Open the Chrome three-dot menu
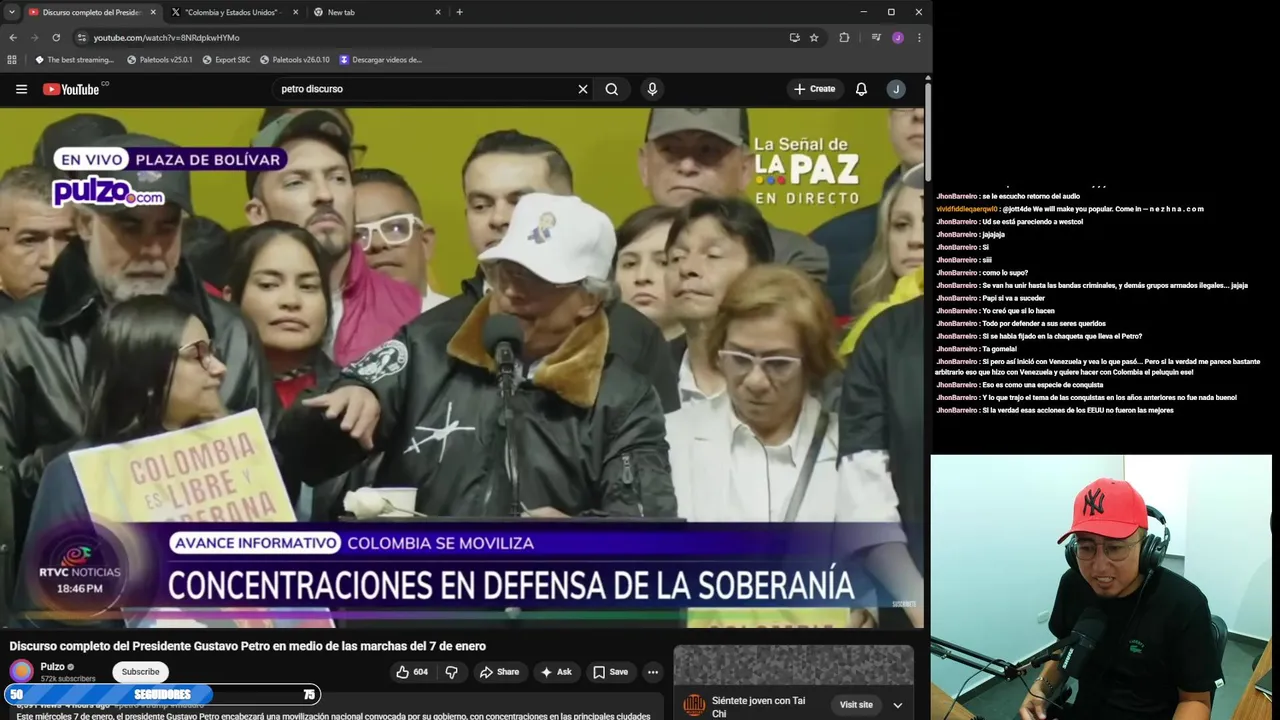This screenshot has height=720, width=1280. click(919, 38)
